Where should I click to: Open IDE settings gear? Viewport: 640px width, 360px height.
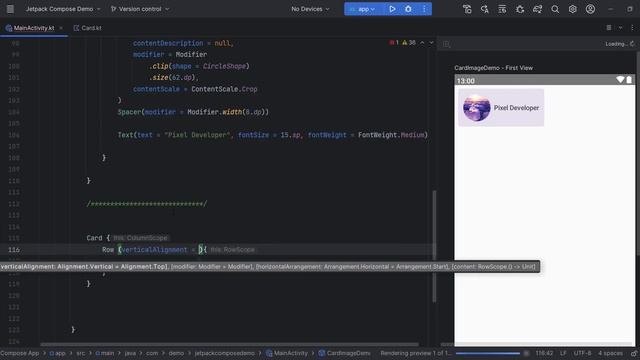click(x=573, y=9)
